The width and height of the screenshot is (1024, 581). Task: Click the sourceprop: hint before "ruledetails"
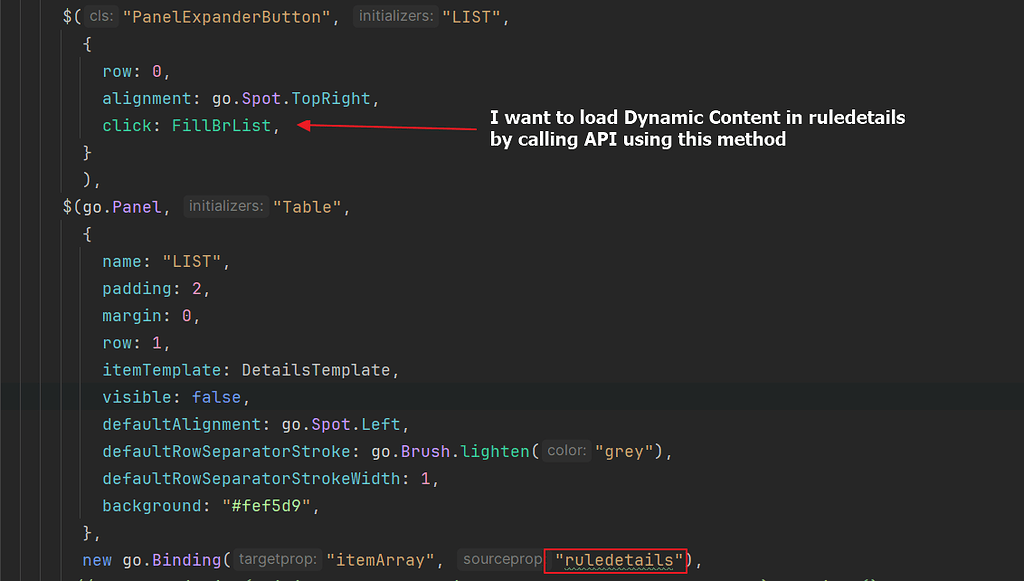click(501, 559)
